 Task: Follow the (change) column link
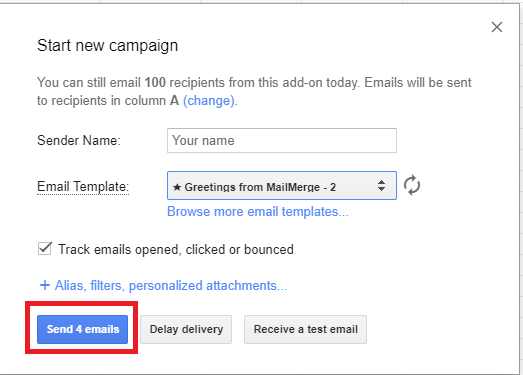pos(209,100)
